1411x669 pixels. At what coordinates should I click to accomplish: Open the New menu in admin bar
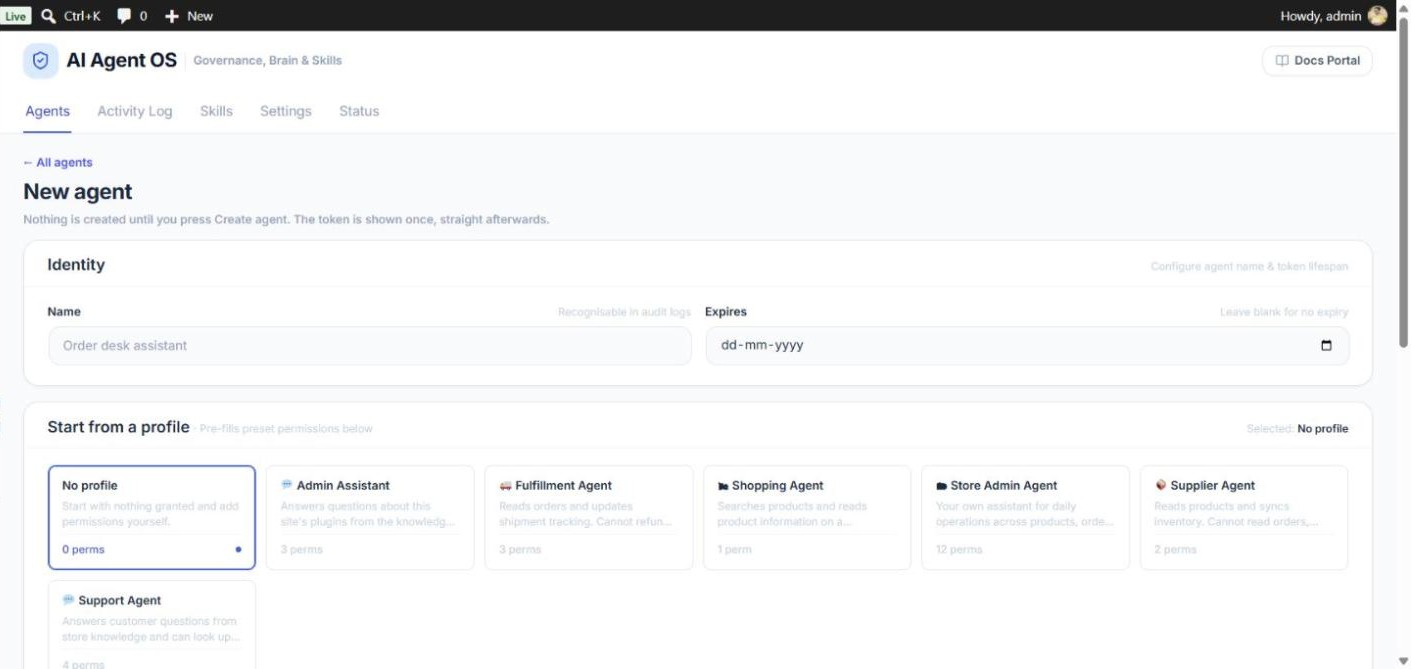pos(189,15)
